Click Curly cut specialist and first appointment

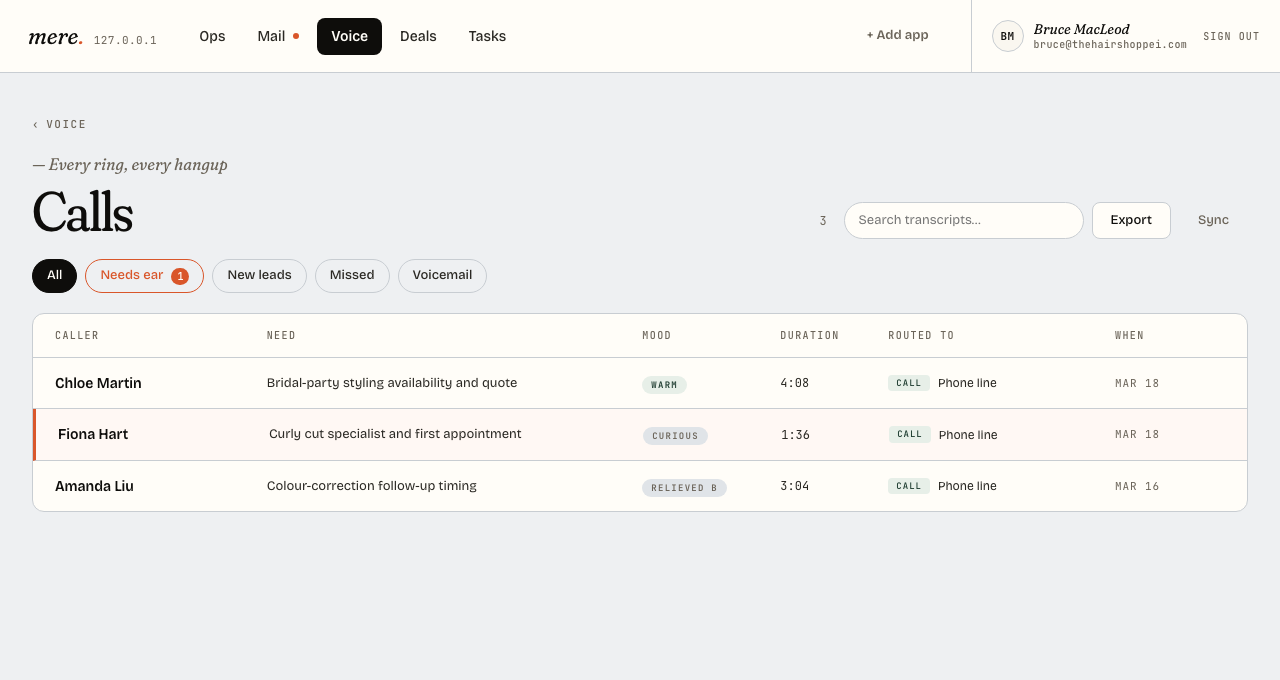pyautogui.click(x=395, y=434)
